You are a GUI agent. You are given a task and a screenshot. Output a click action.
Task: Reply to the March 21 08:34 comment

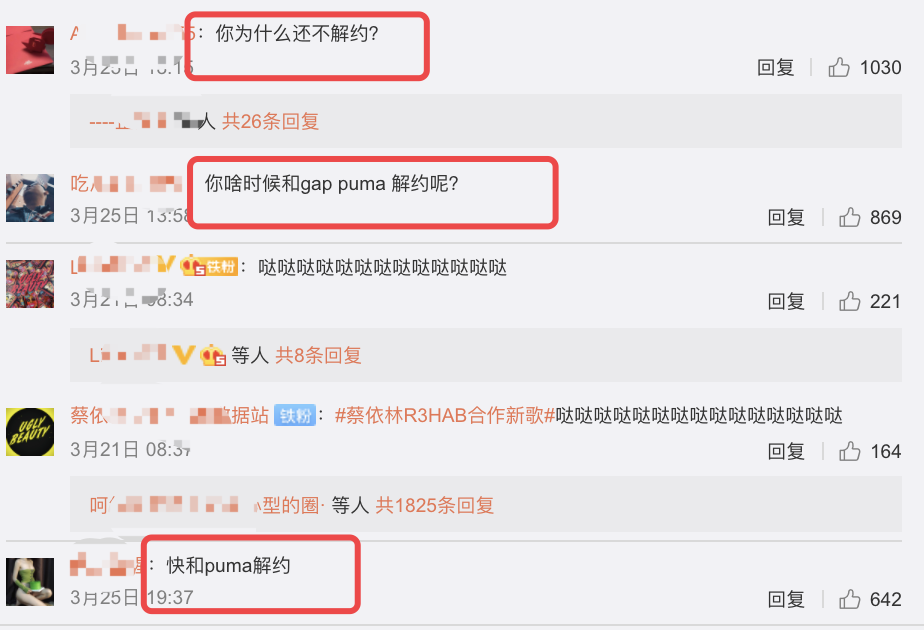point(786,302)
